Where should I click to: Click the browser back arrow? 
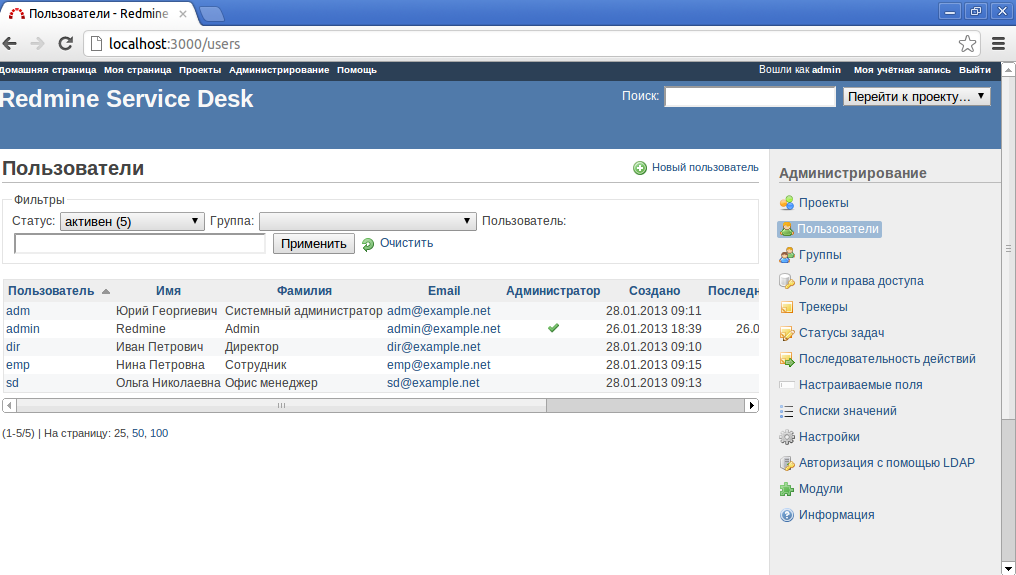[10, 43]
